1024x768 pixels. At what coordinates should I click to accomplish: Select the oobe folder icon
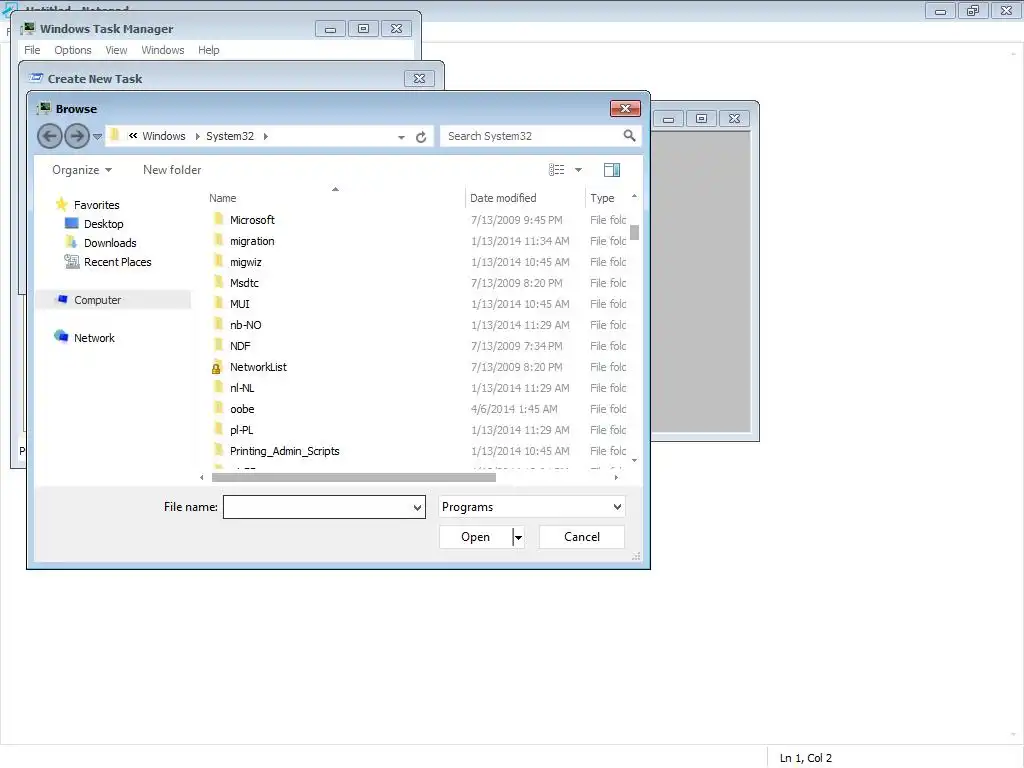coord(218,409)
